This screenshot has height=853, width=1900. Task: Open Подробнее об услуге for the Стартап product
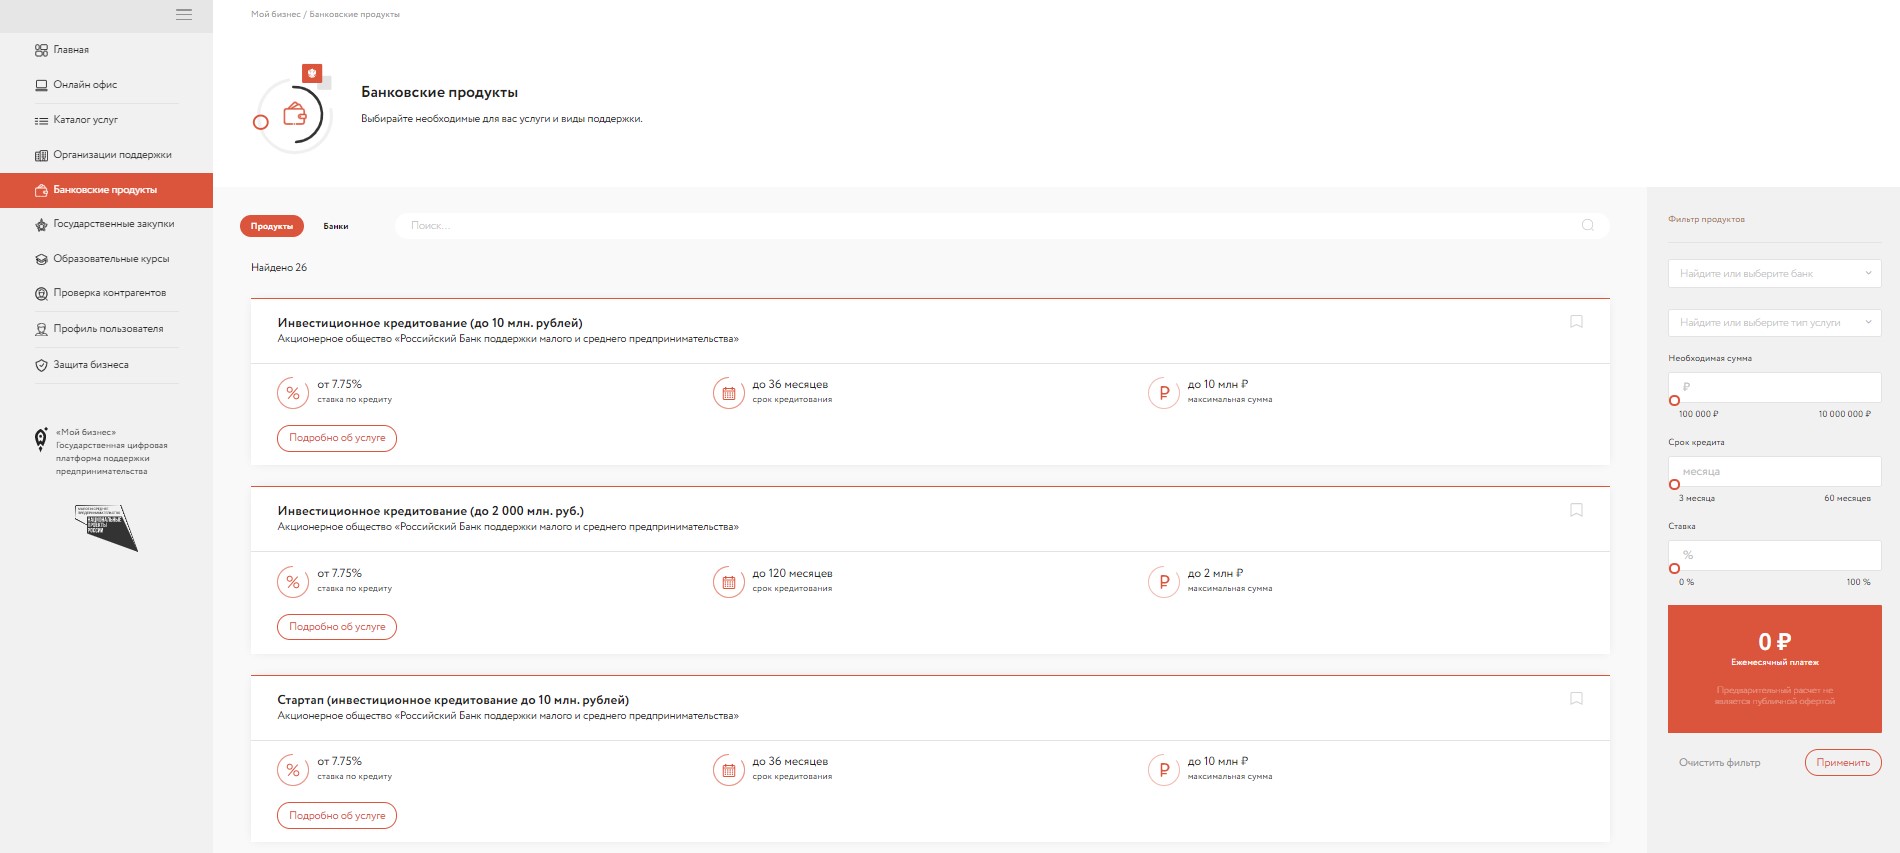tap(337, 816)
